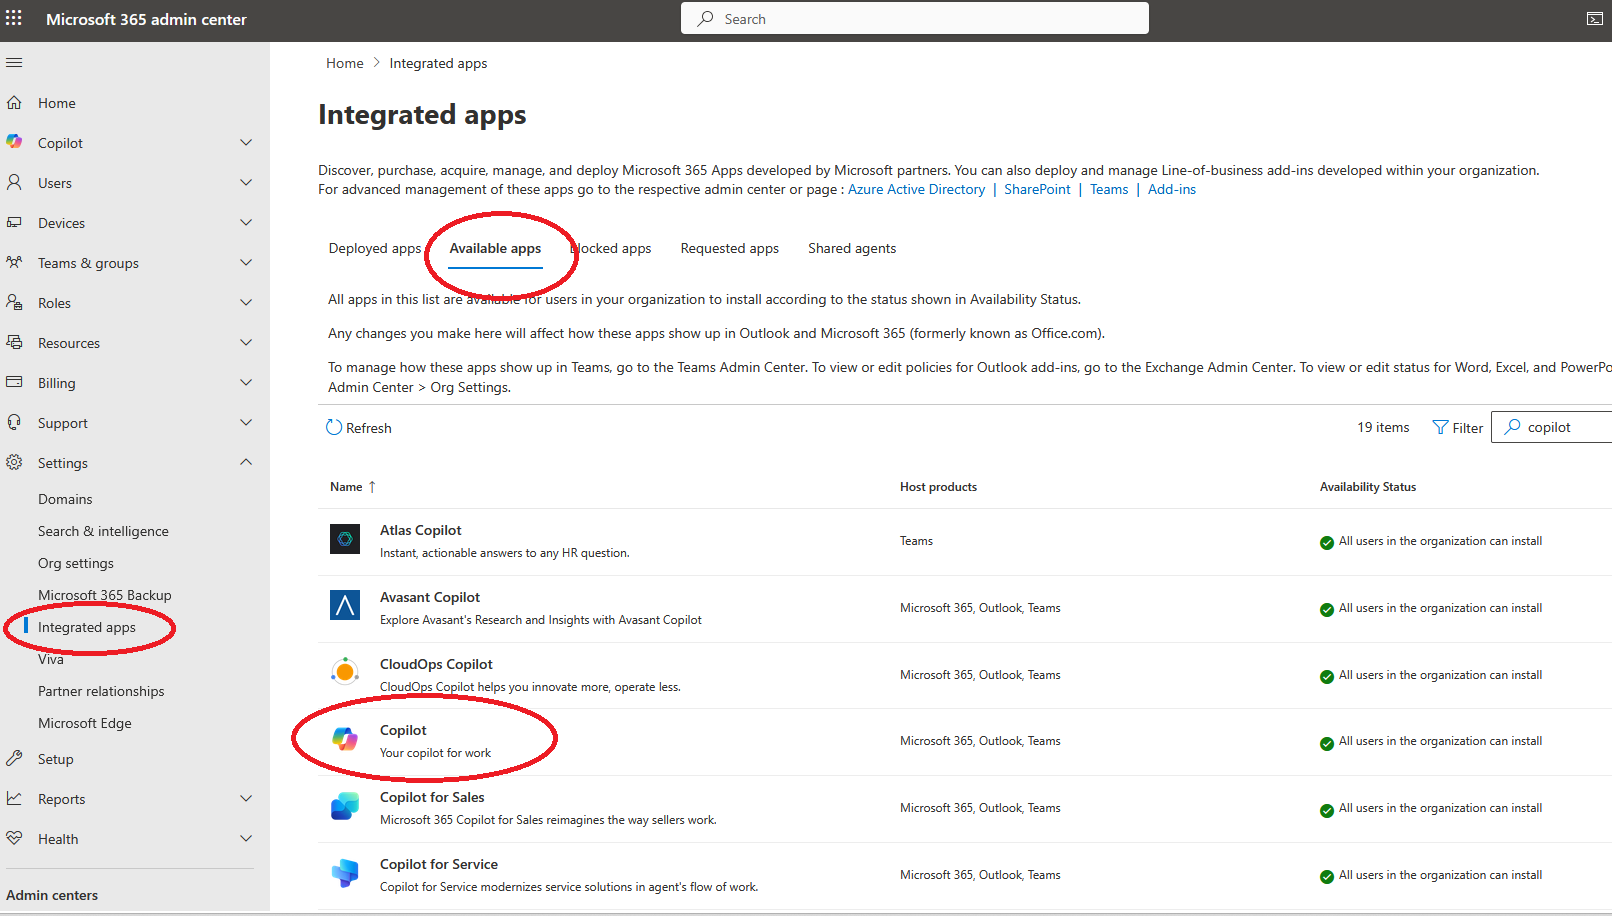
Task: Open the Copilot for Sales app name
Action: 432,797
